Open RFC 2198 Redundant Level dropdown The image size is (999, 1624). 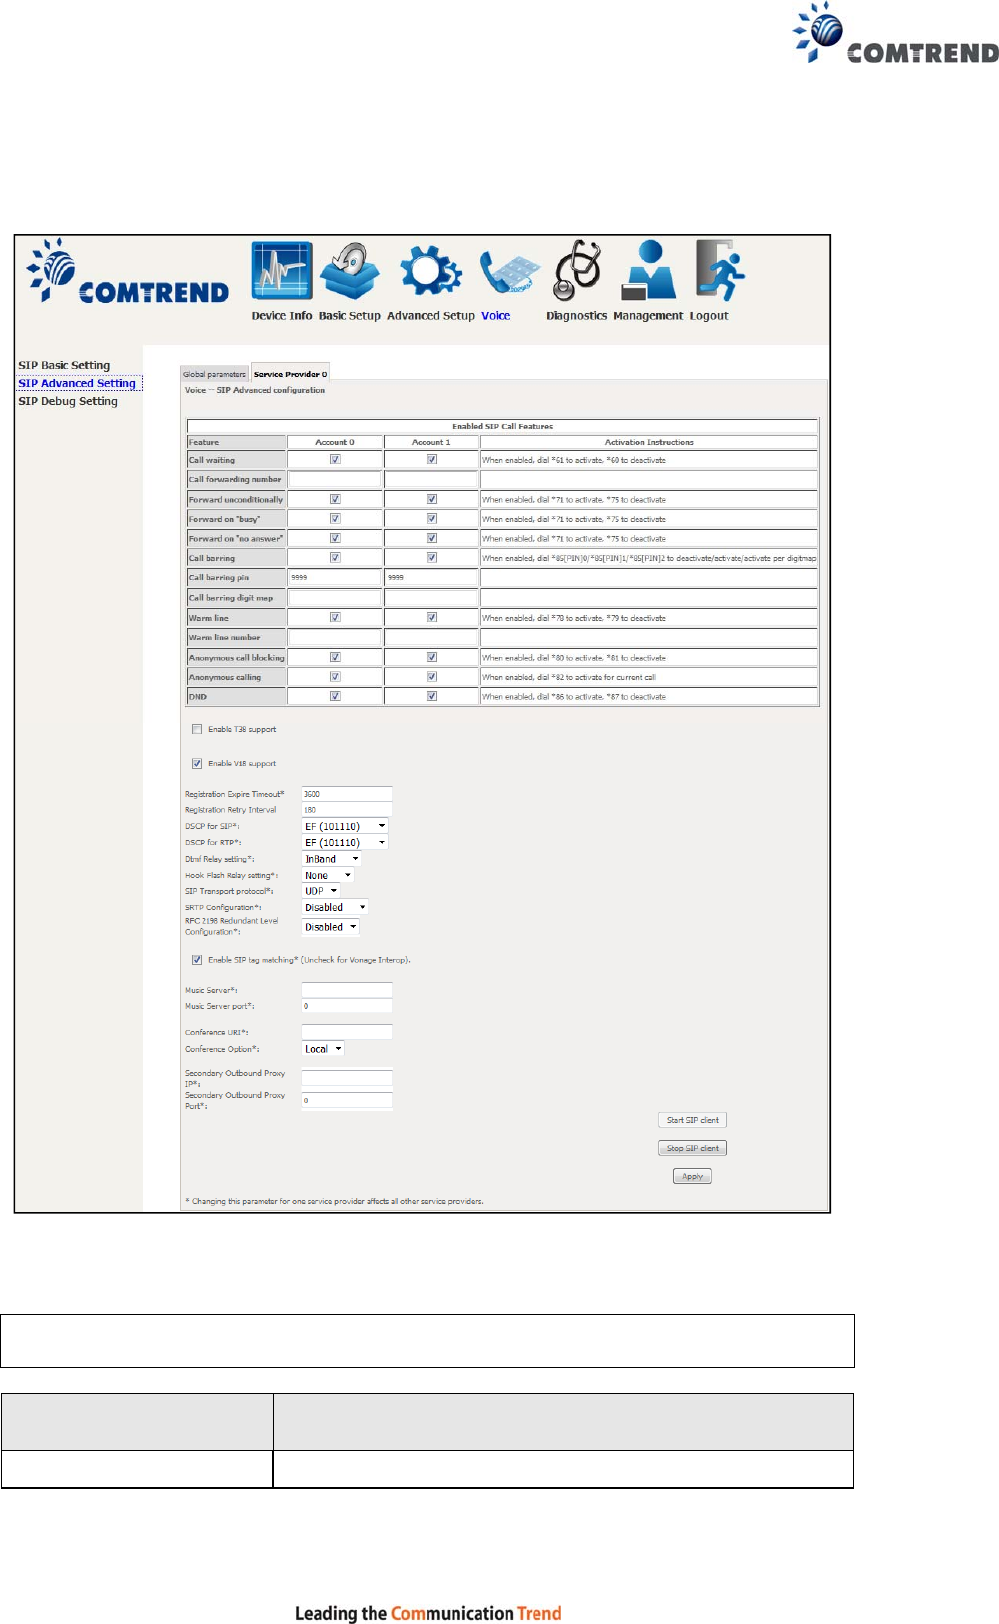pos(330,927)
